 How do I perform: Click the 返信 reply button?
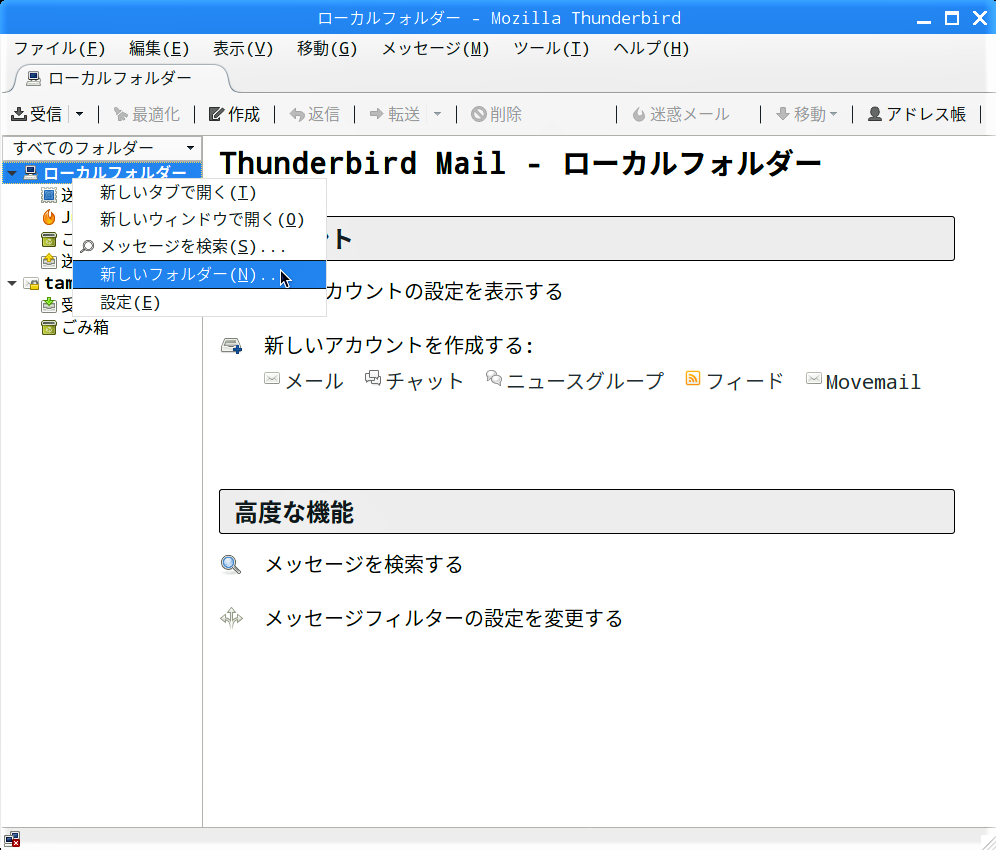(314, 114)
